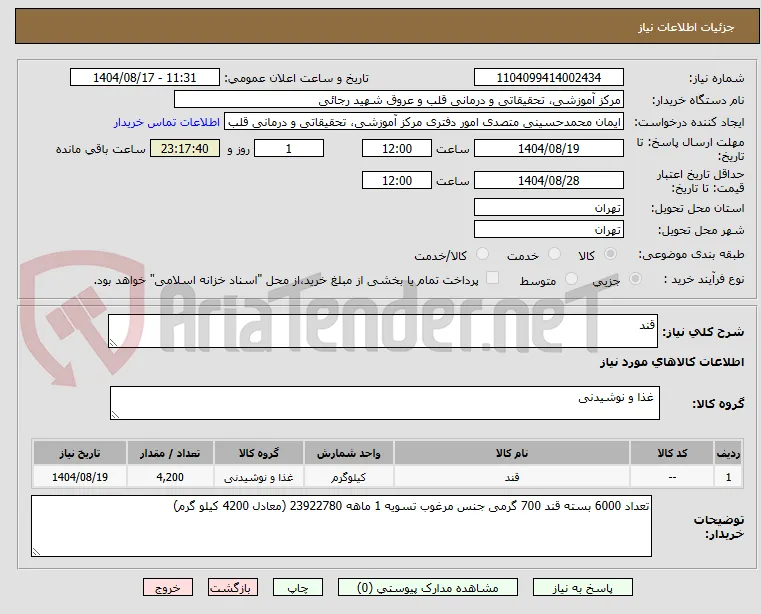
Task: Click the remaining time field 23:17:40
Action: pyautogui.click(x=184, y=149)
